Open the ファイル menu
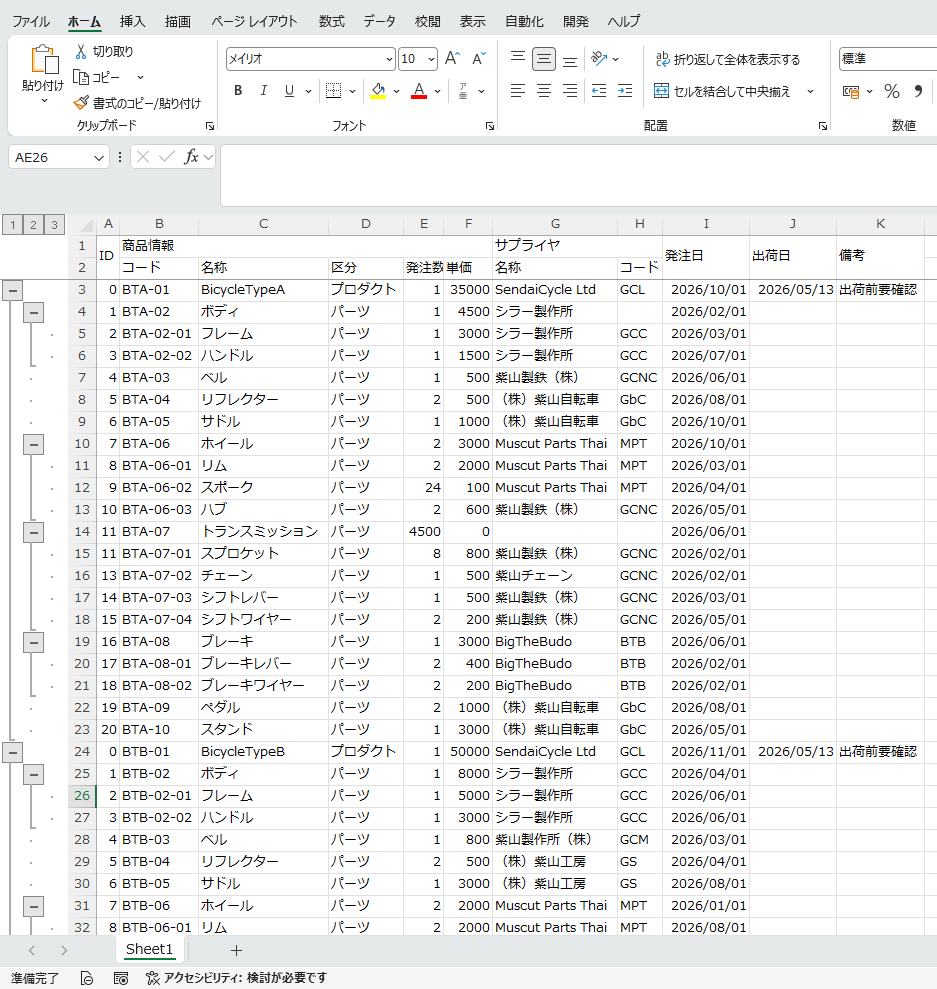This screenshot has height=989, width=937. (x=31, y=21)
